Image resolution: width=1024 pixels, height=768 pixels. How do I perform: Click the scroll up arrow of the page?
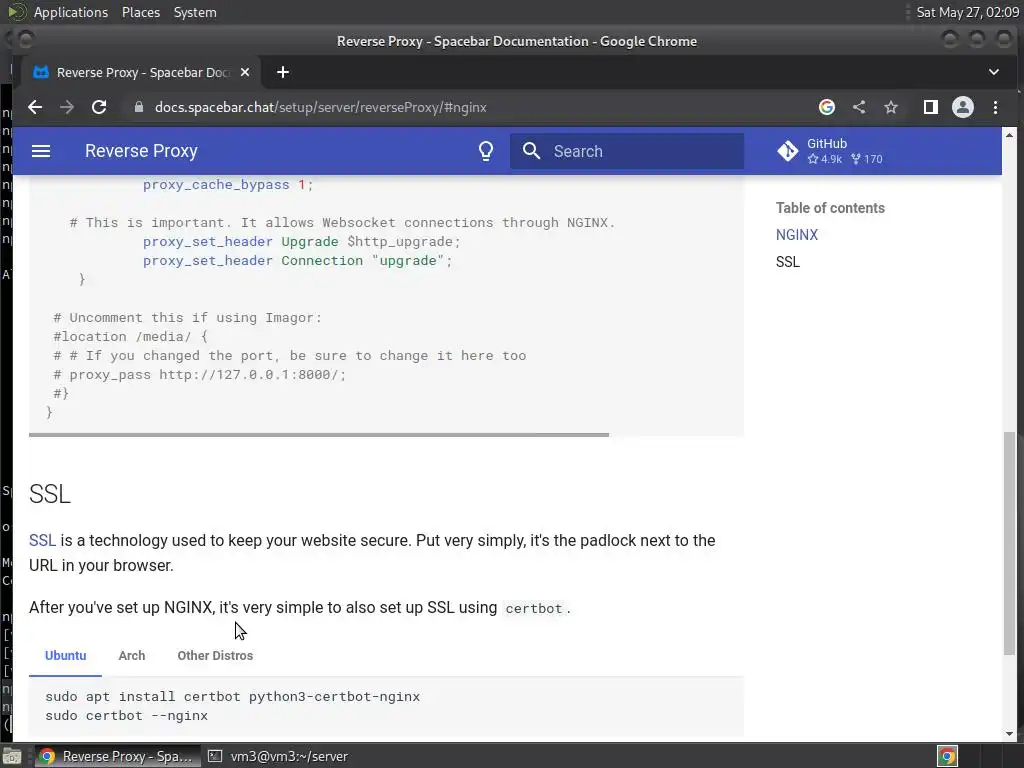coord(1010,135)
